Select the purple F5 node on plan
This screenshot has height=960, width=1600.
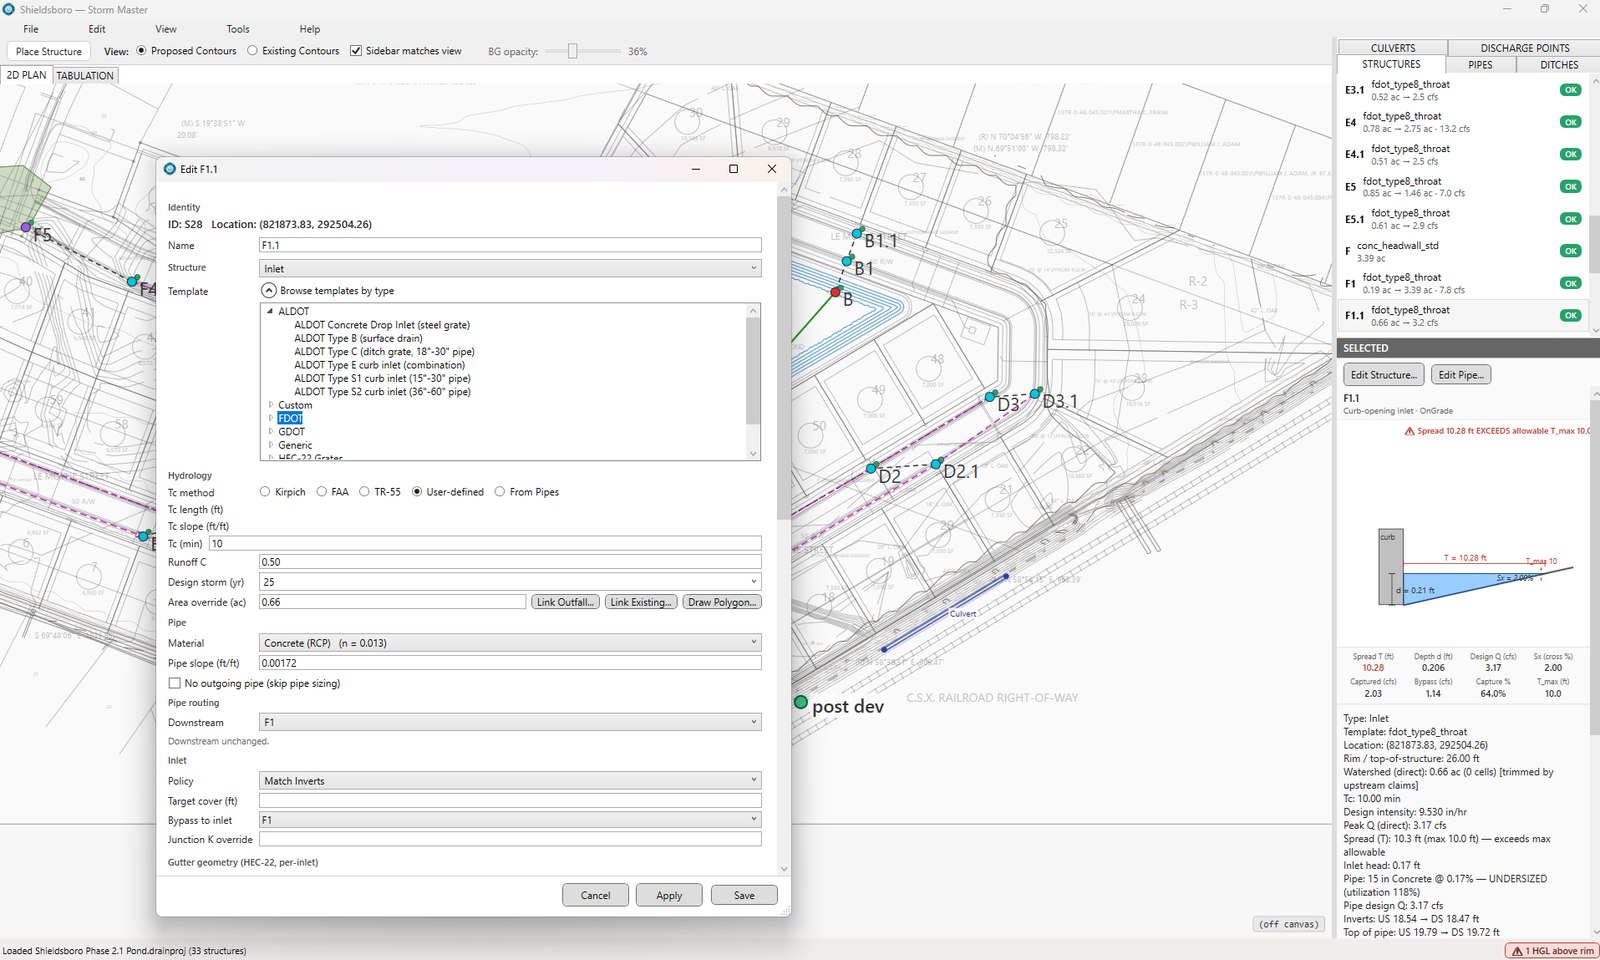(26, 228)
